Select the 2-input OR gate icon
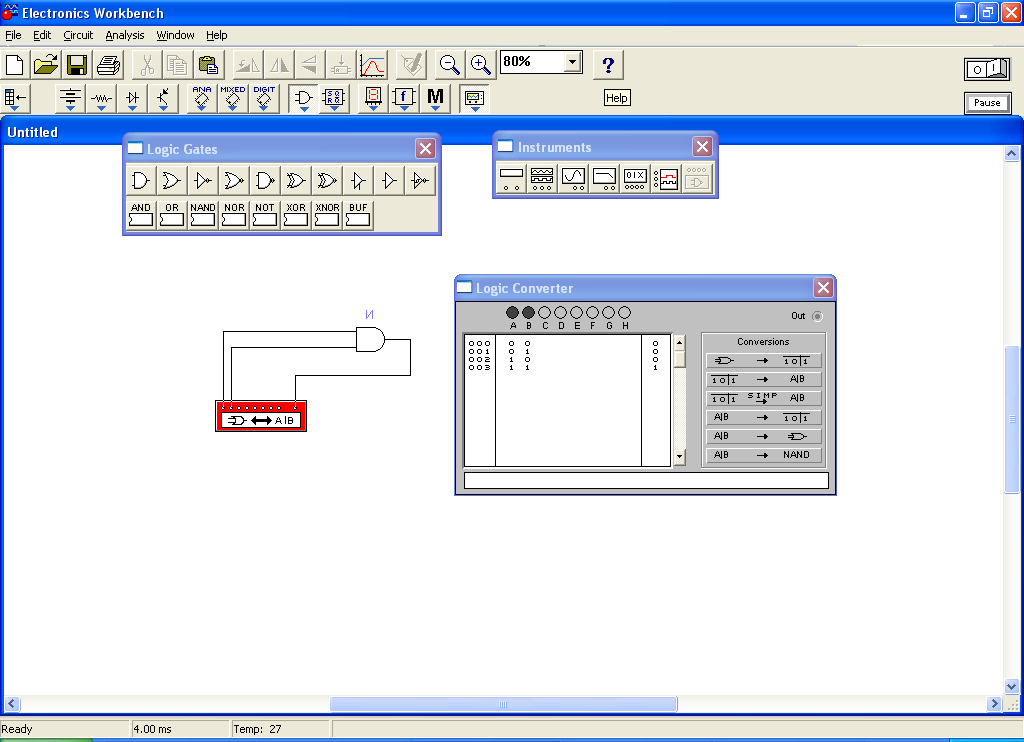The height and width of the screenshot is (742, 1024). [x=171, y=180]
